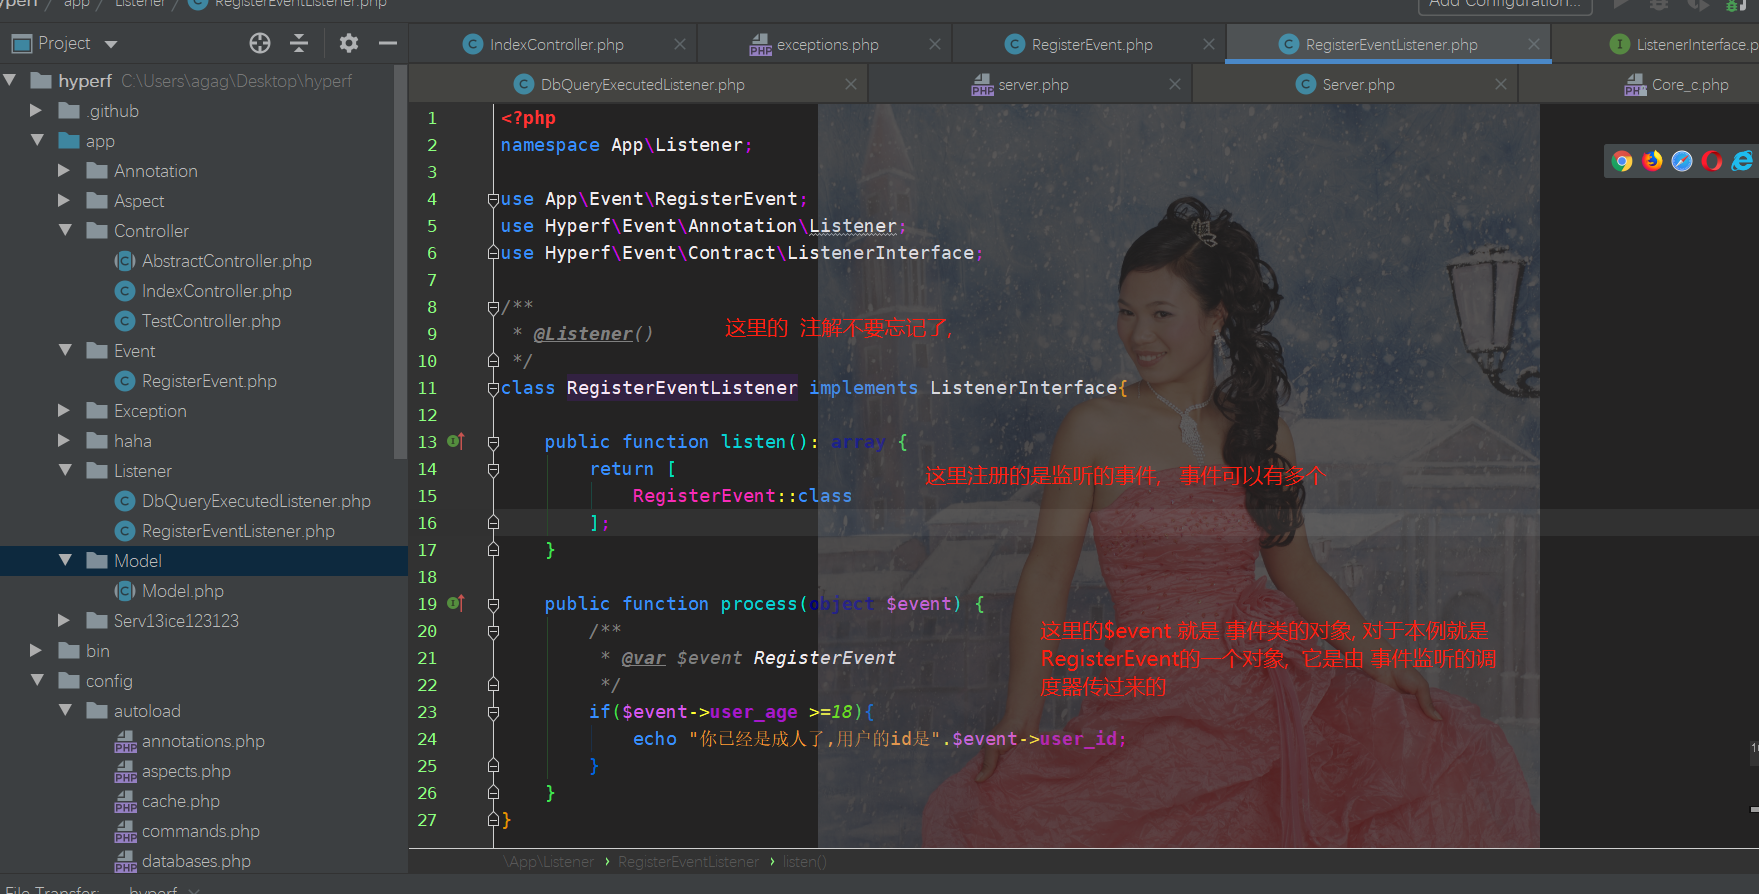
Task: Close the Server.php class tab
Action: (x=1501, y=84)
